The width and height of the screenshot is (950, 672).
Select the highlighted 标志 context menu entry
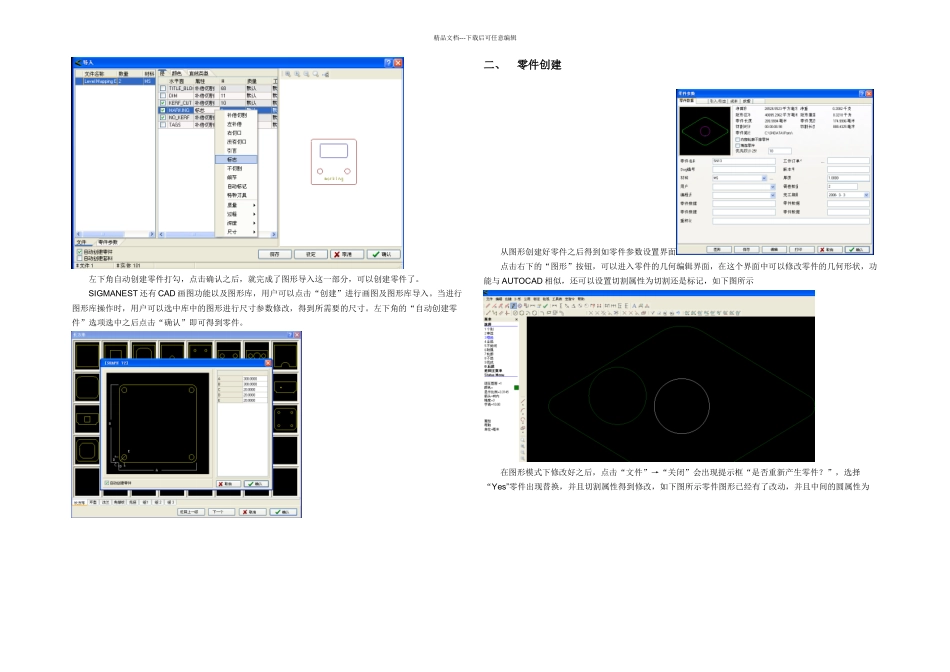click(x=236, y=159)
